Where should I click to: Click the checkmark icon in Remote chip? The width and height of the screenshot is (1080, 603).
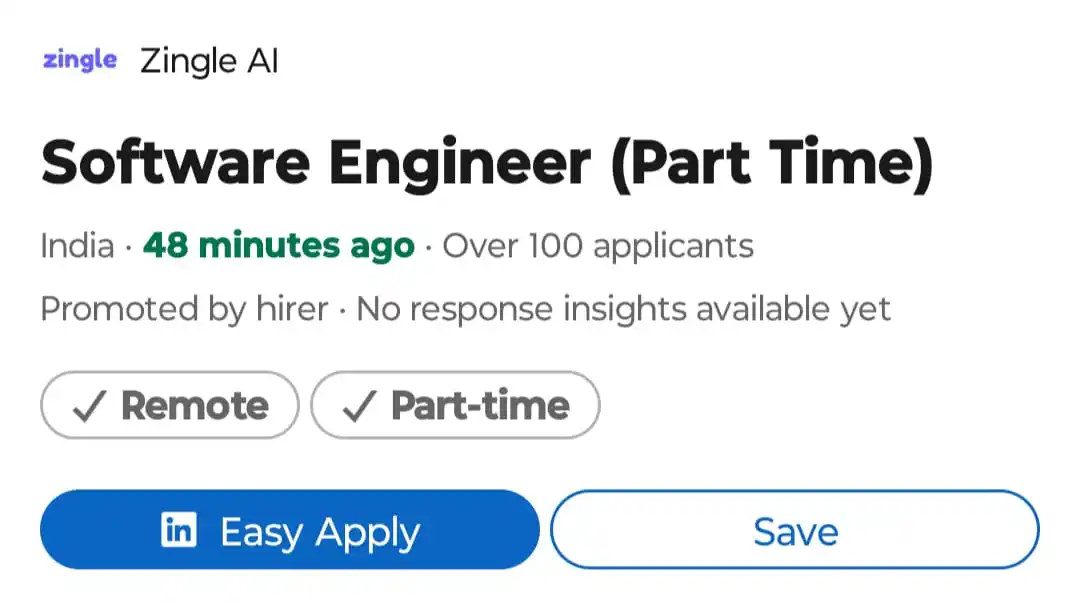click(89, 406)
